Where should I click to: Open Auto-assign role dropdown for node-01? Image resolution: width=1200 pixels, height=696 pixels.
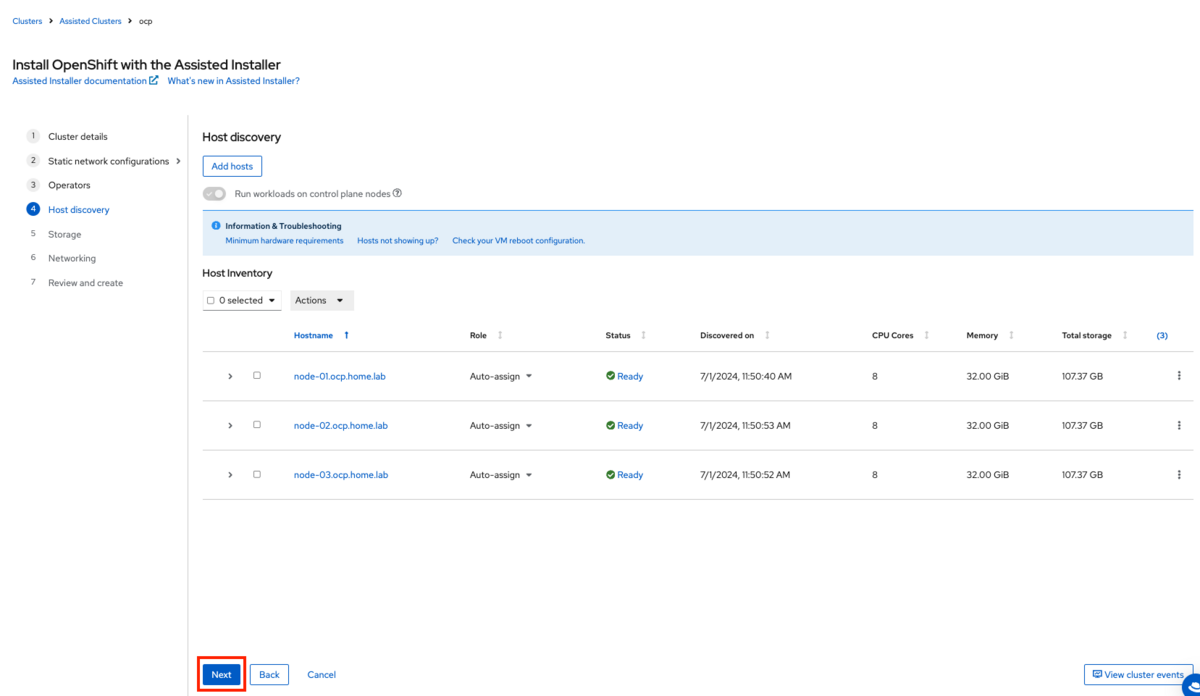tap(501, 376)
